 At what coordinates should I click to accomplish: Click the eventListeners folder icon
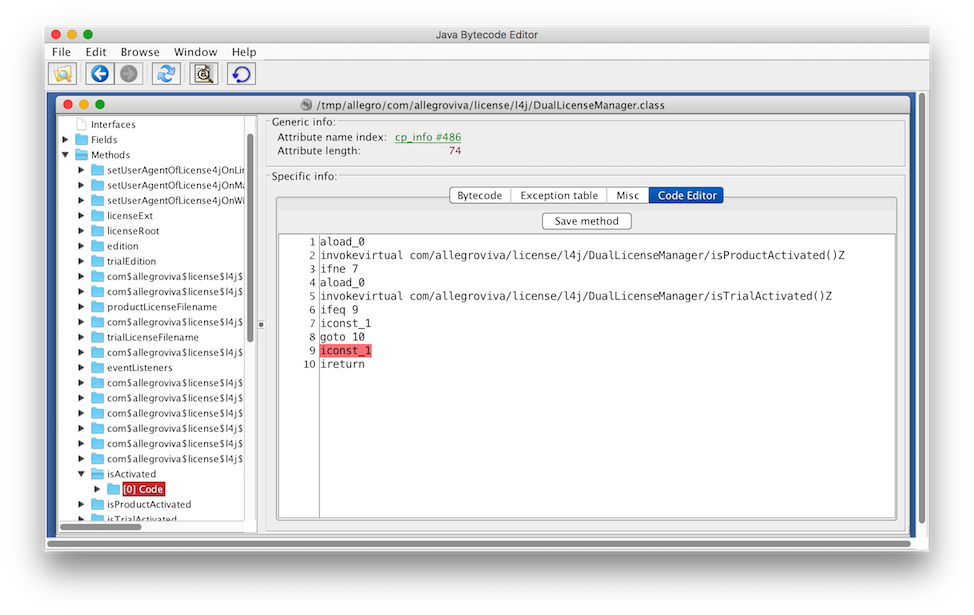[98, 367]
